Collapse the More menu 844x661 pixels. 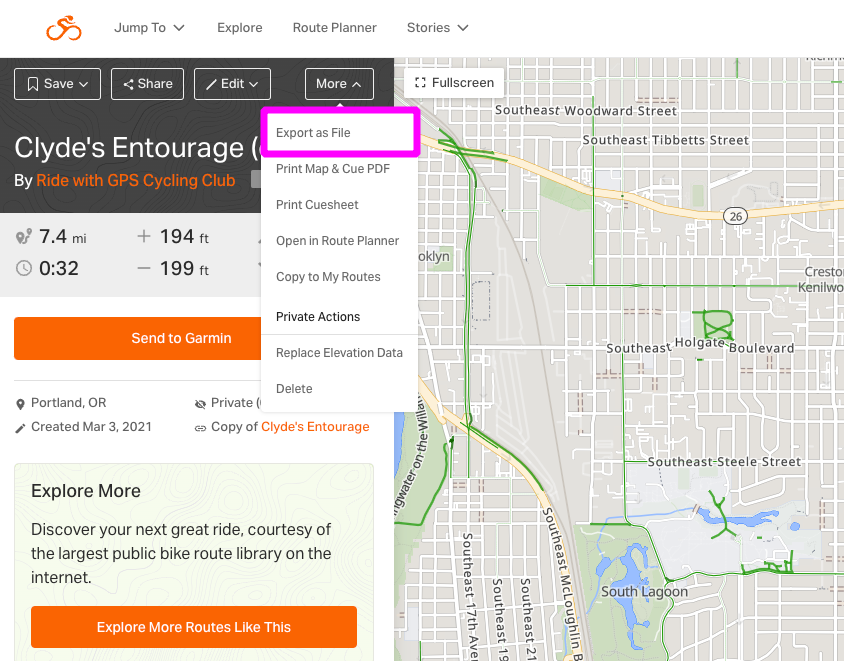point(339,84)
